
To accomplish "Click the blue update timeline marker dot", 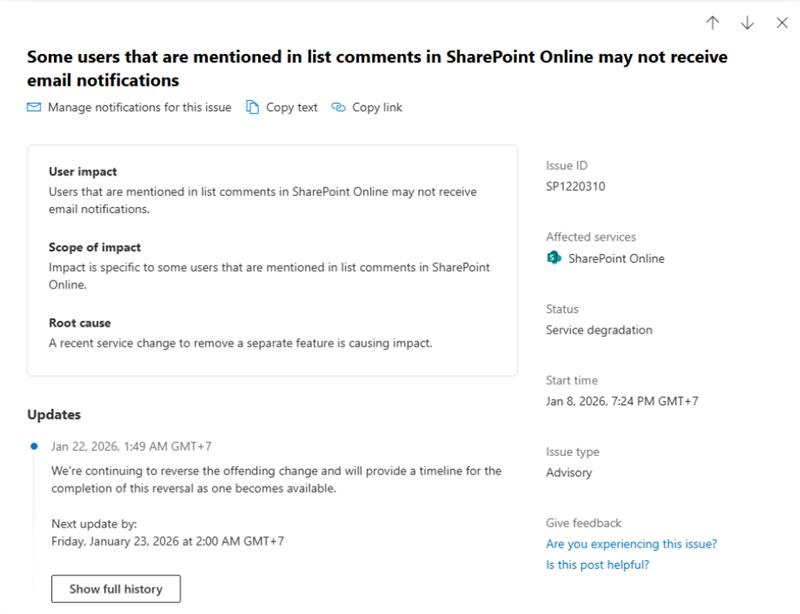I will click(34, 446).
